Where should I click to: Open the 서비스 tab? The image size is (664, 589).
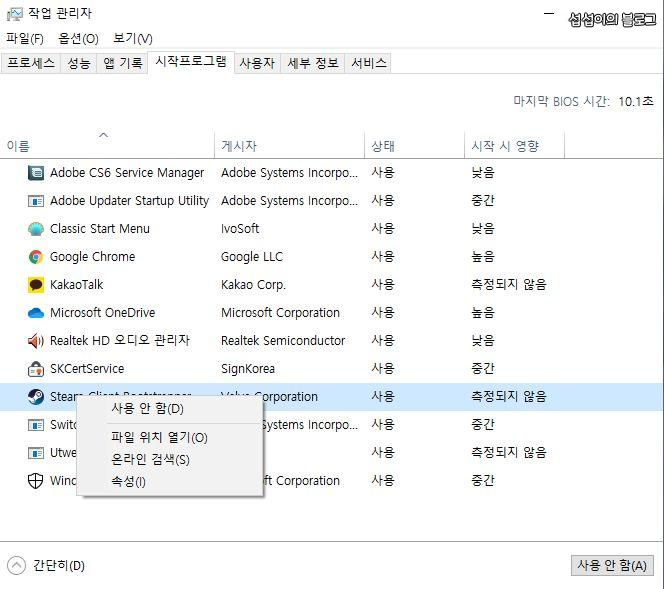[368, 63]
